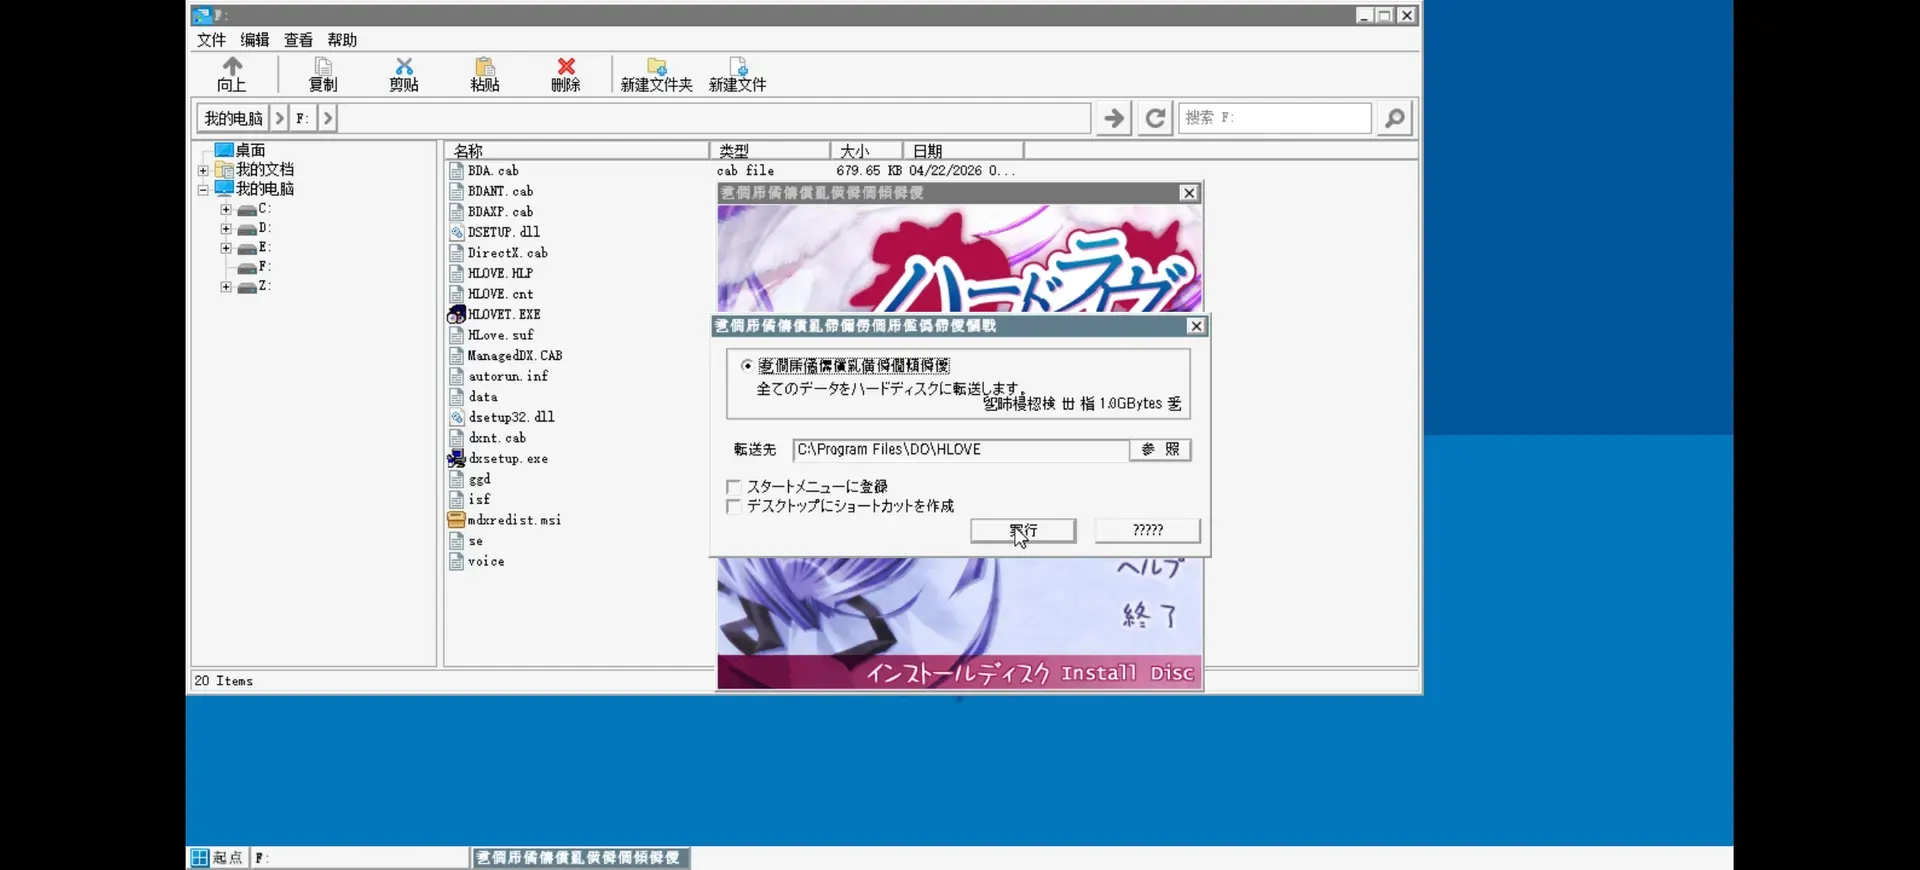Select the HLOVET.EXE file icon
This screenshot has width=1920, height=870.
coord(456,314)
